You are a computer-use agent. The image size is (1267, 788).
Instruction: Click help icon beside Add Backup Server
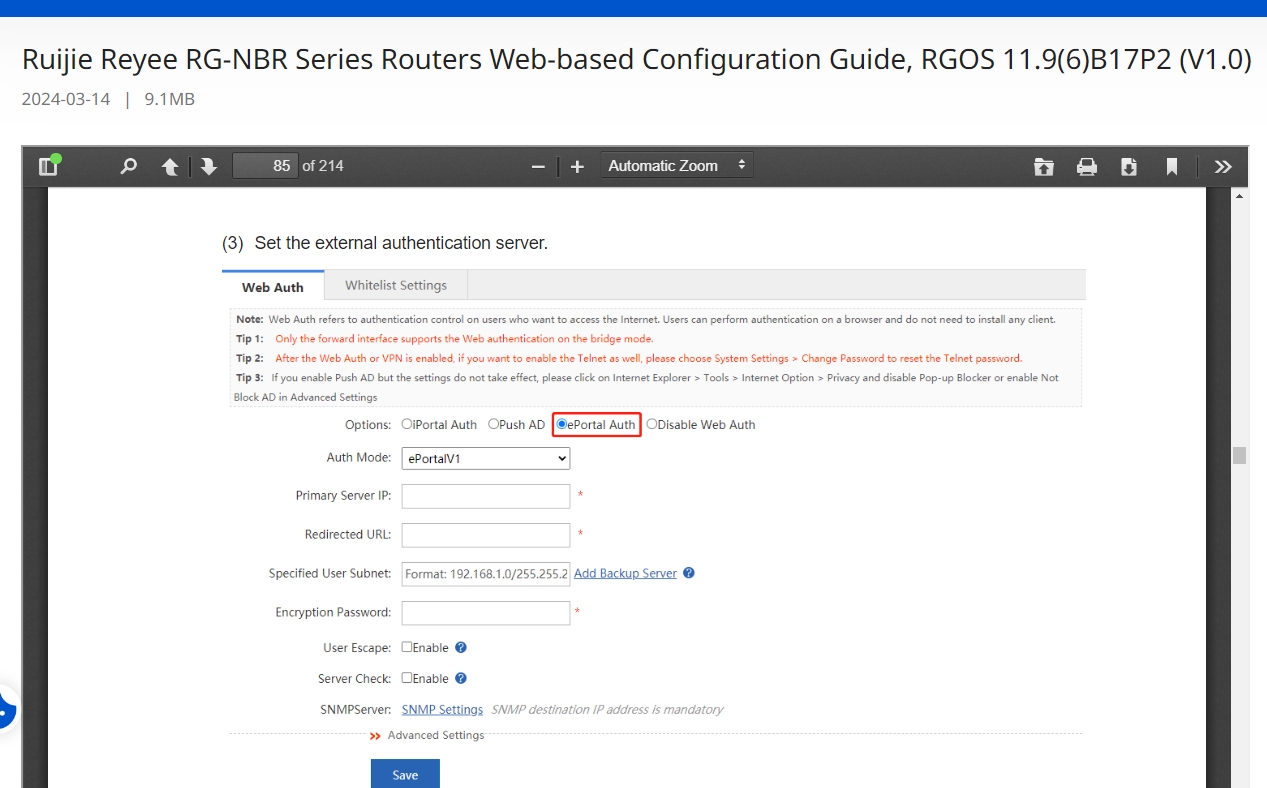tap(689, 573)
